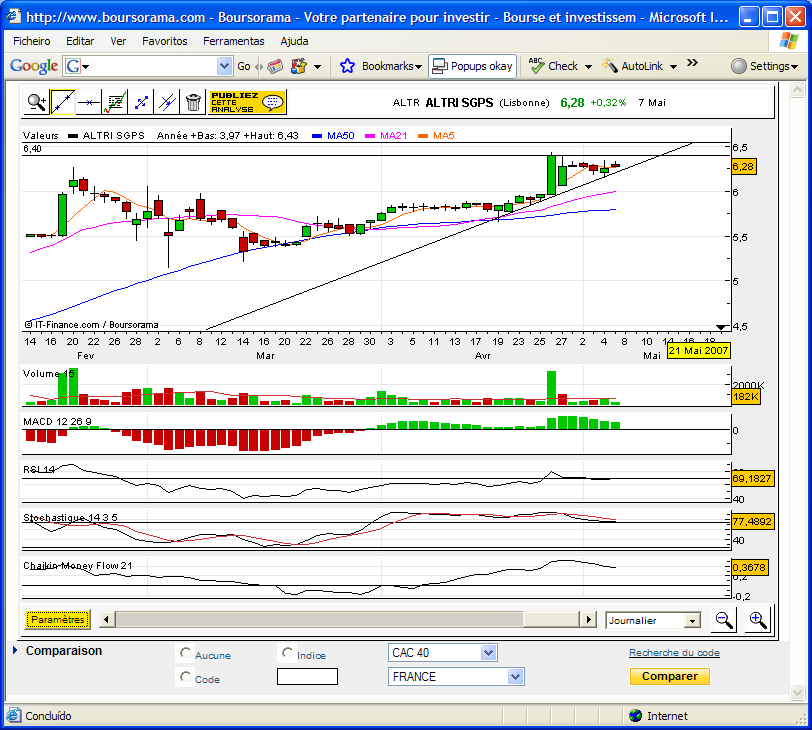Screen dimensions: 812x730
Task: Select the Code radio button
Action: click(185, 676)
